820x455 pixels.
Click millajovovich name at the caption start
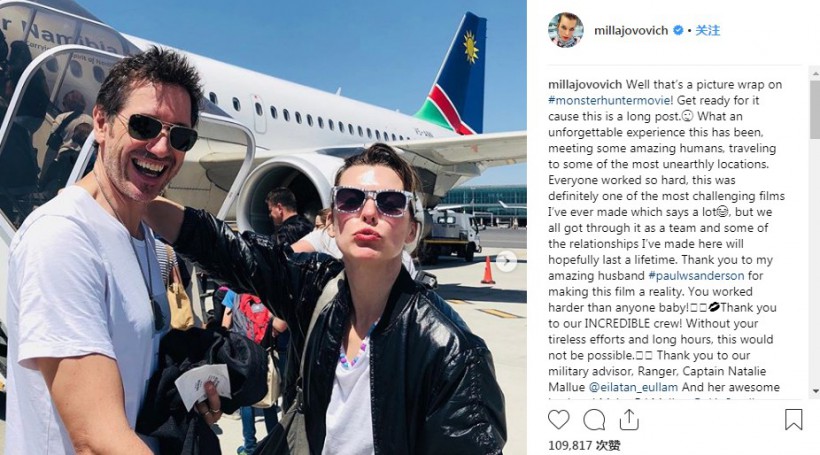pyautogui.click(x=585, y=85)
